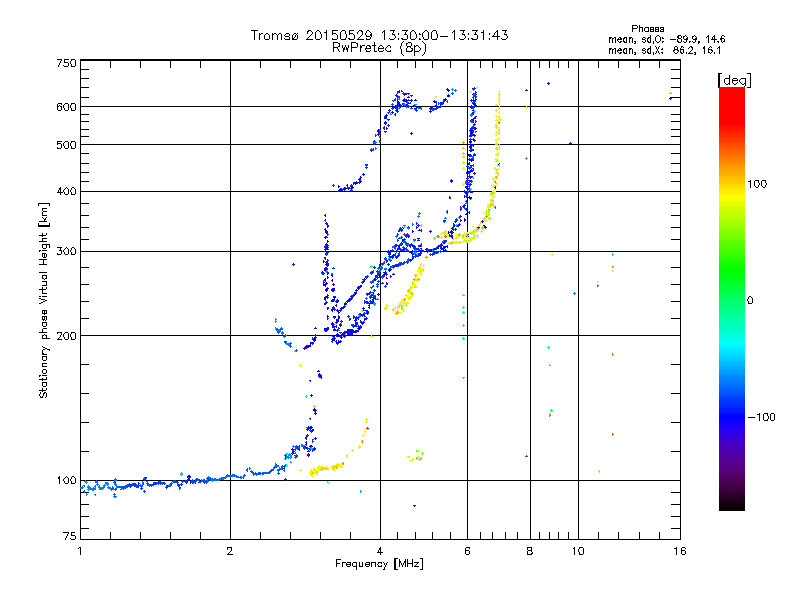Click the '75' y-axis tick label
This screenshot has height=600, width=800.
pos(70,536)
